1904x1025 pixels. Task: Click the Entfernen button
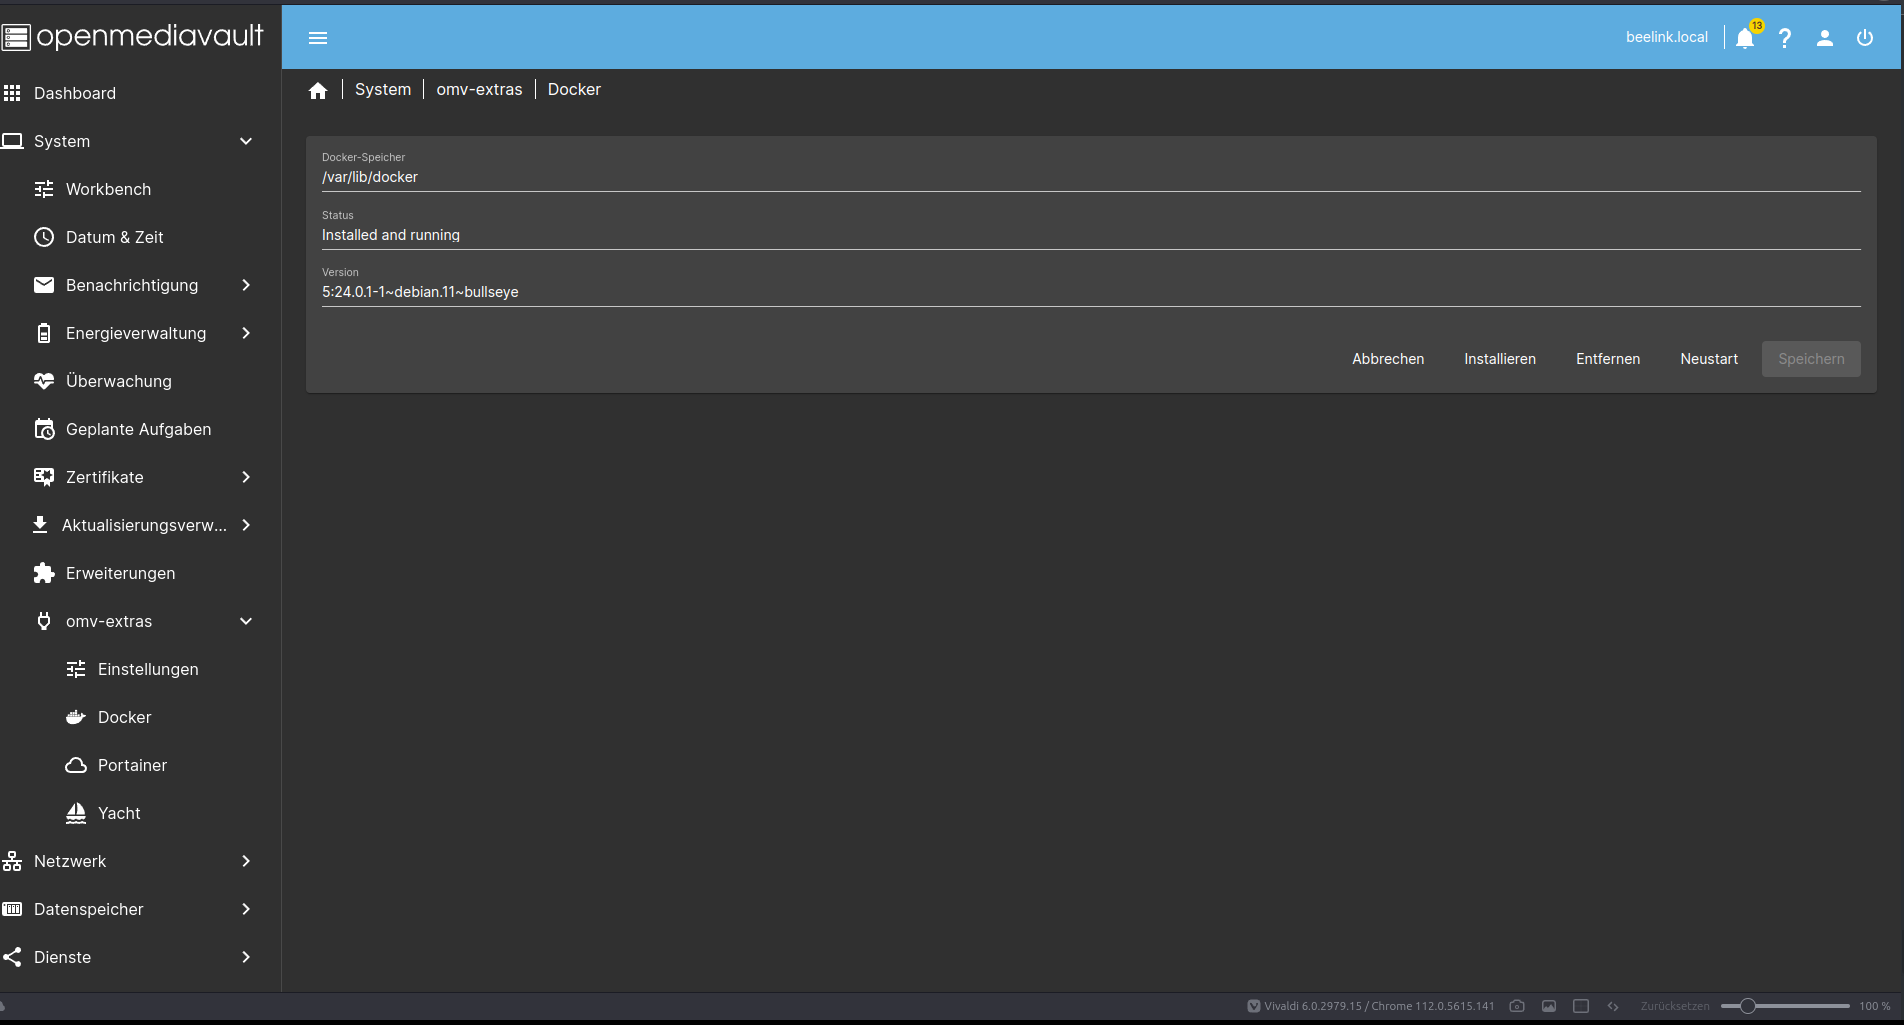[x=1608, y=359]
